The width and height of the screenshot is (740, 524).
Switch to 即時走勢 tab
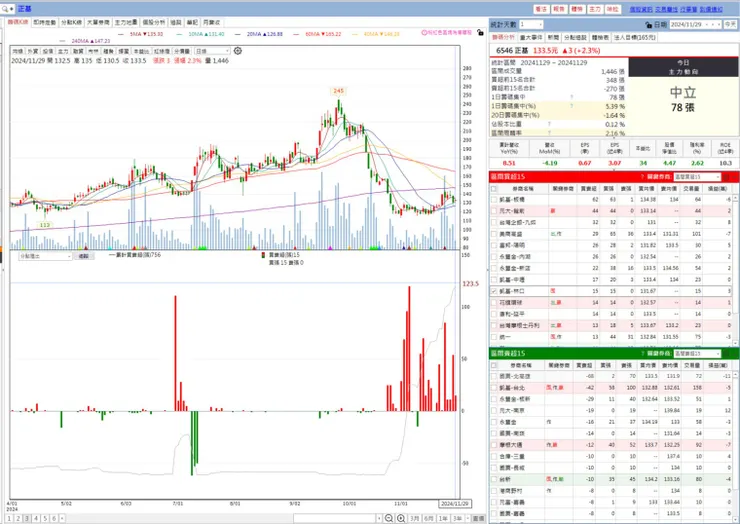(x=45, y=22)
